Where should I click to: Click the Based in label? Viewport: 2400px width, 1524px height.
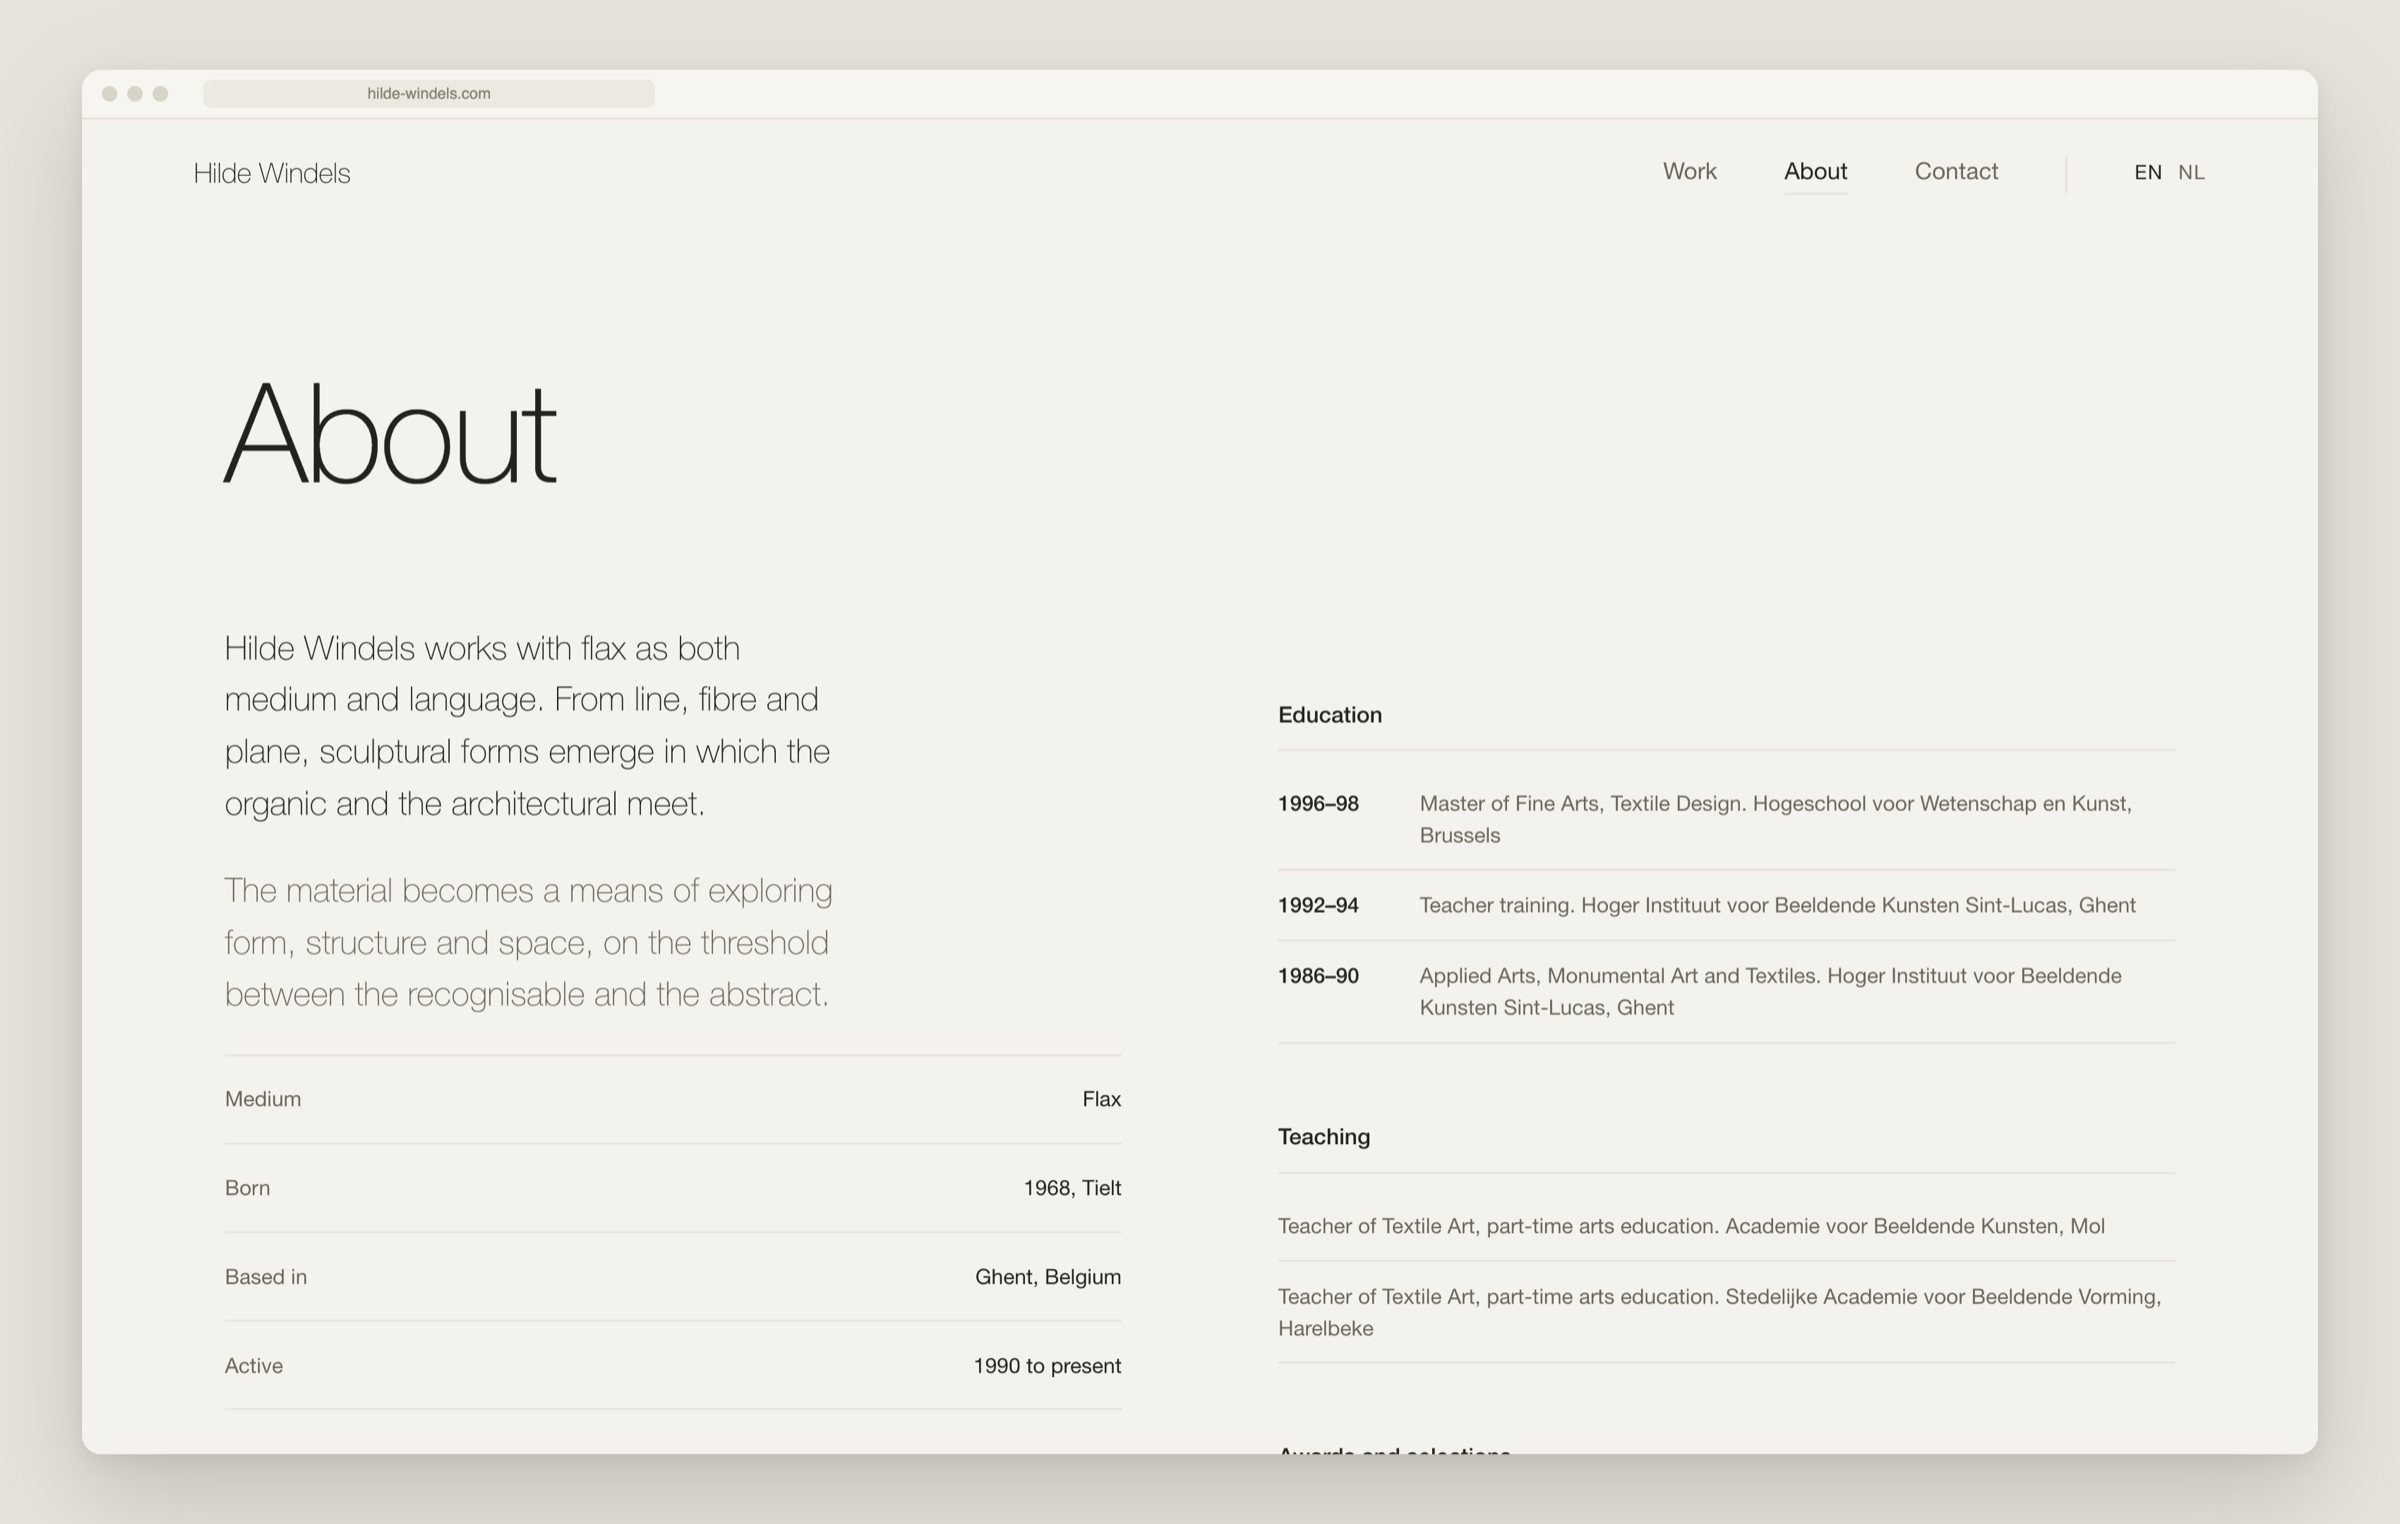pyautogui.click(x=265, y=1276)
